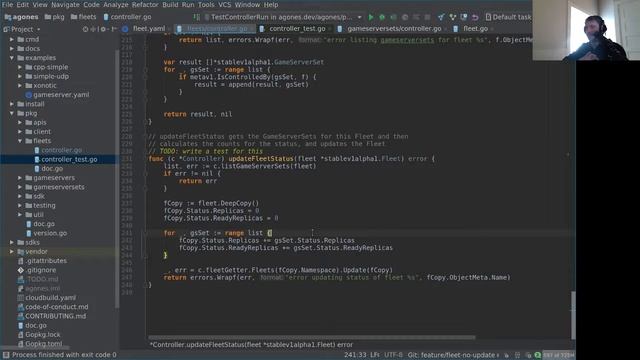
Task: Collapse the fleets folder
Action: coord(20,141)
